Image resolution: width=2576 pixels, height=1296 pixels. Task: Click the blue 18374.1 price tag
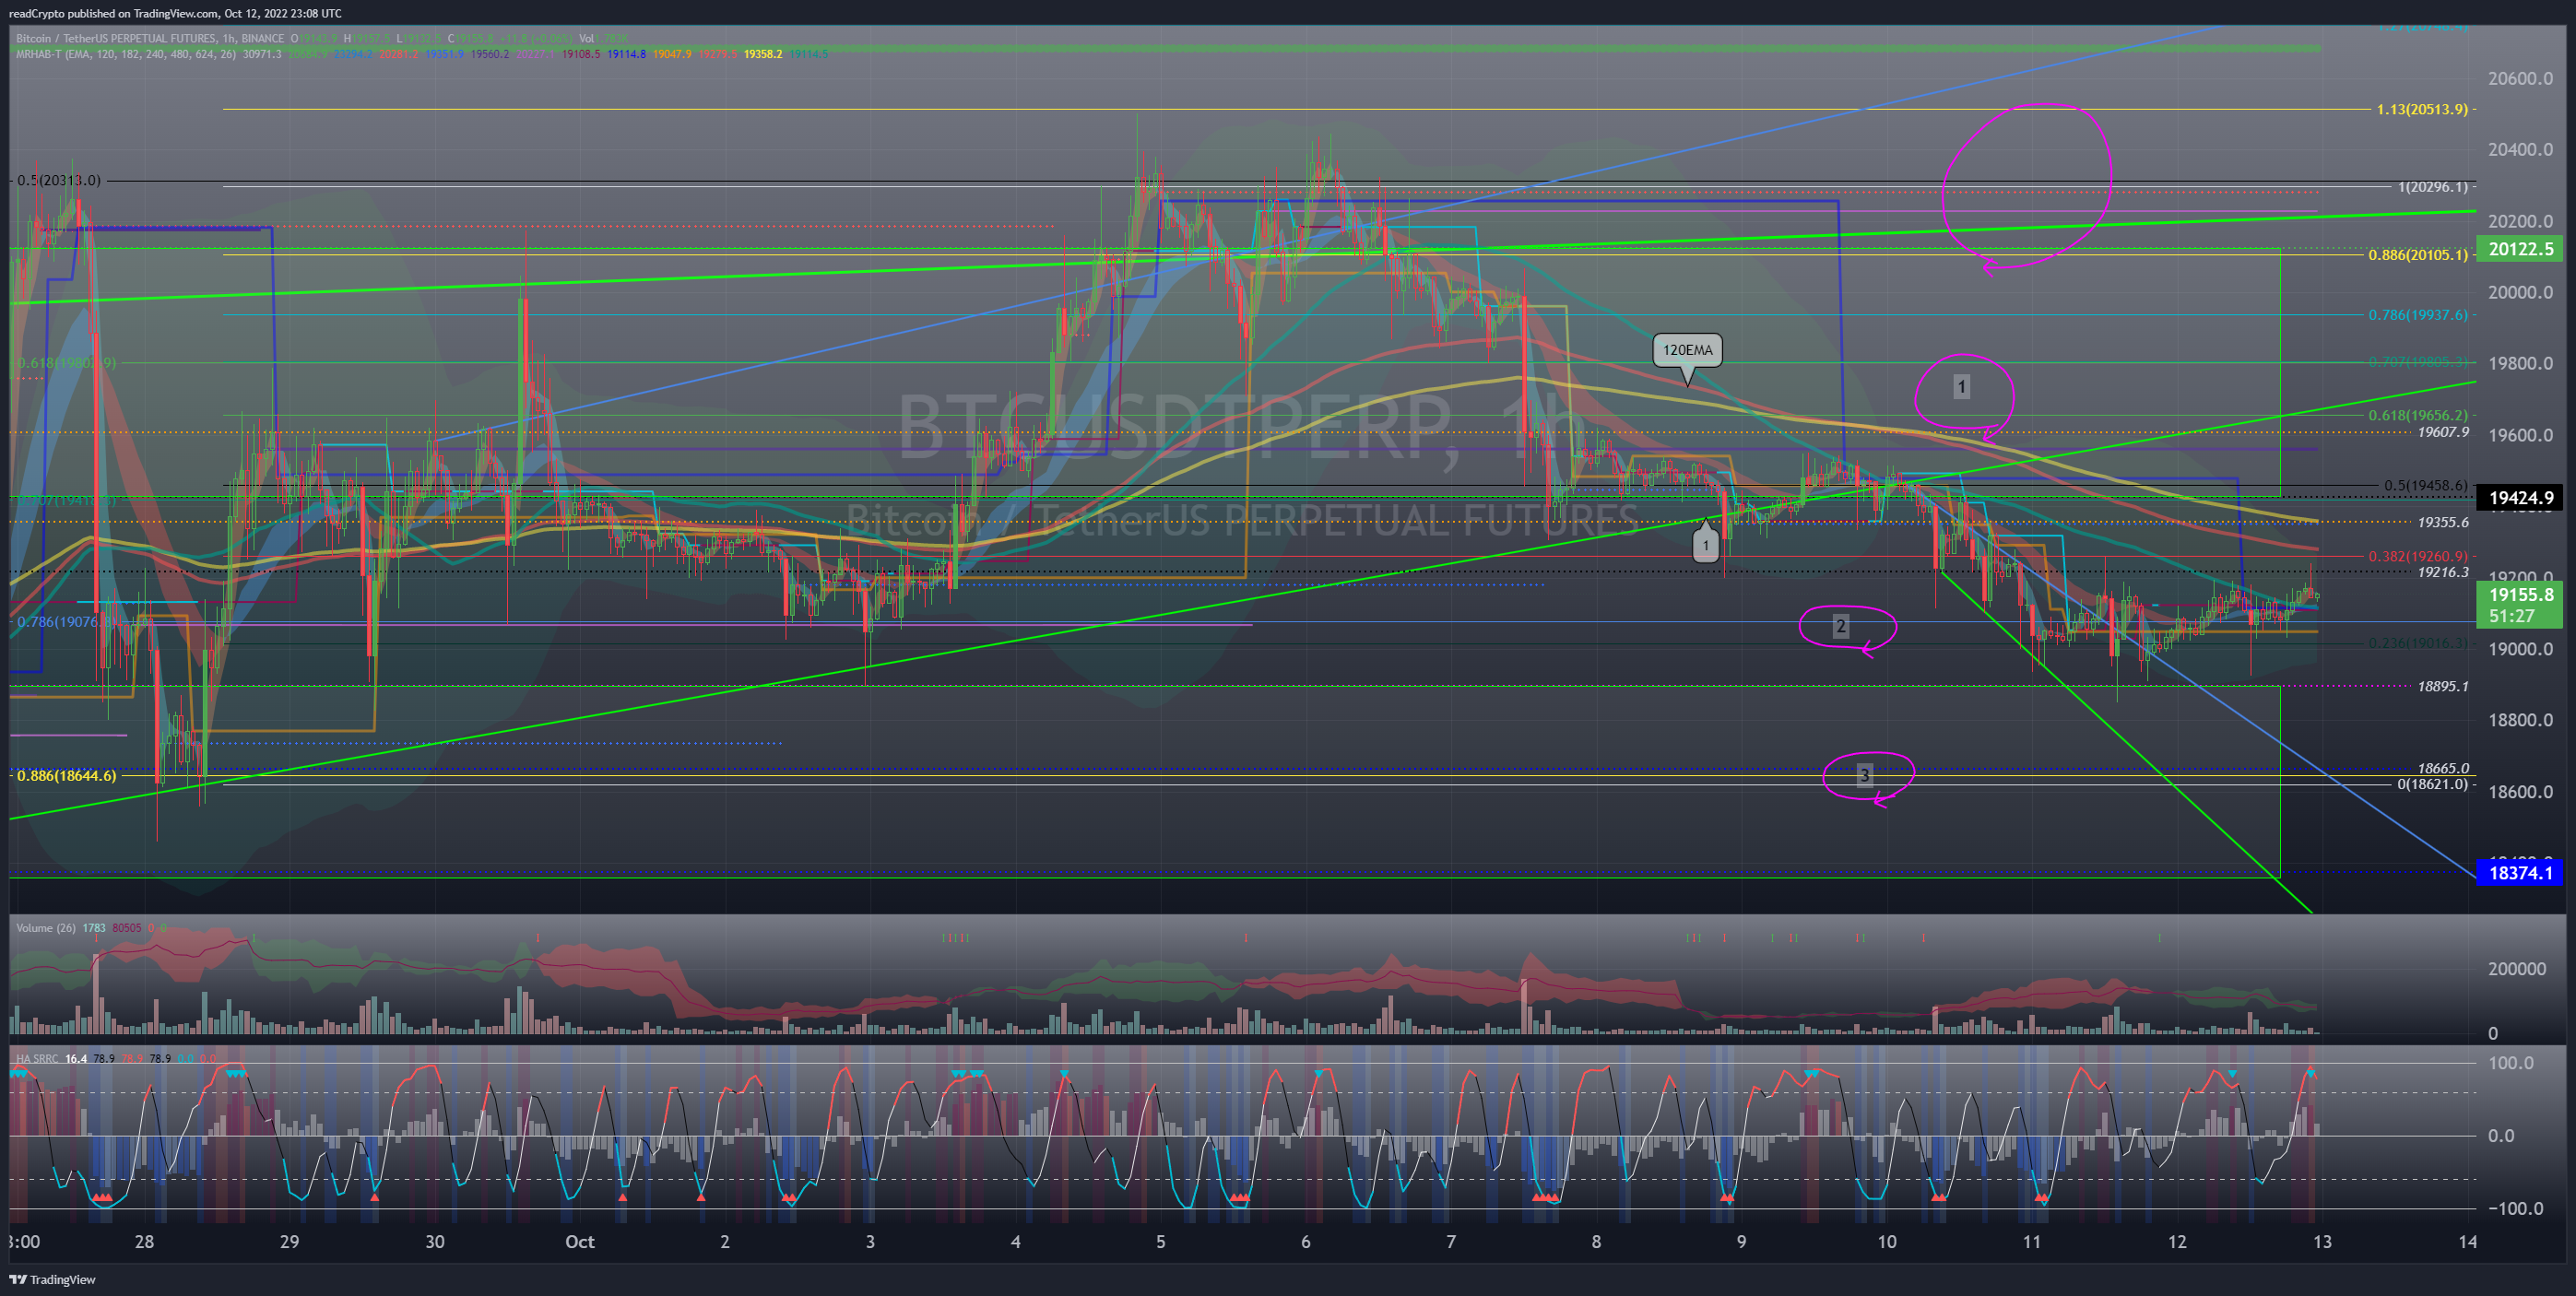[x=2519, y=873]
